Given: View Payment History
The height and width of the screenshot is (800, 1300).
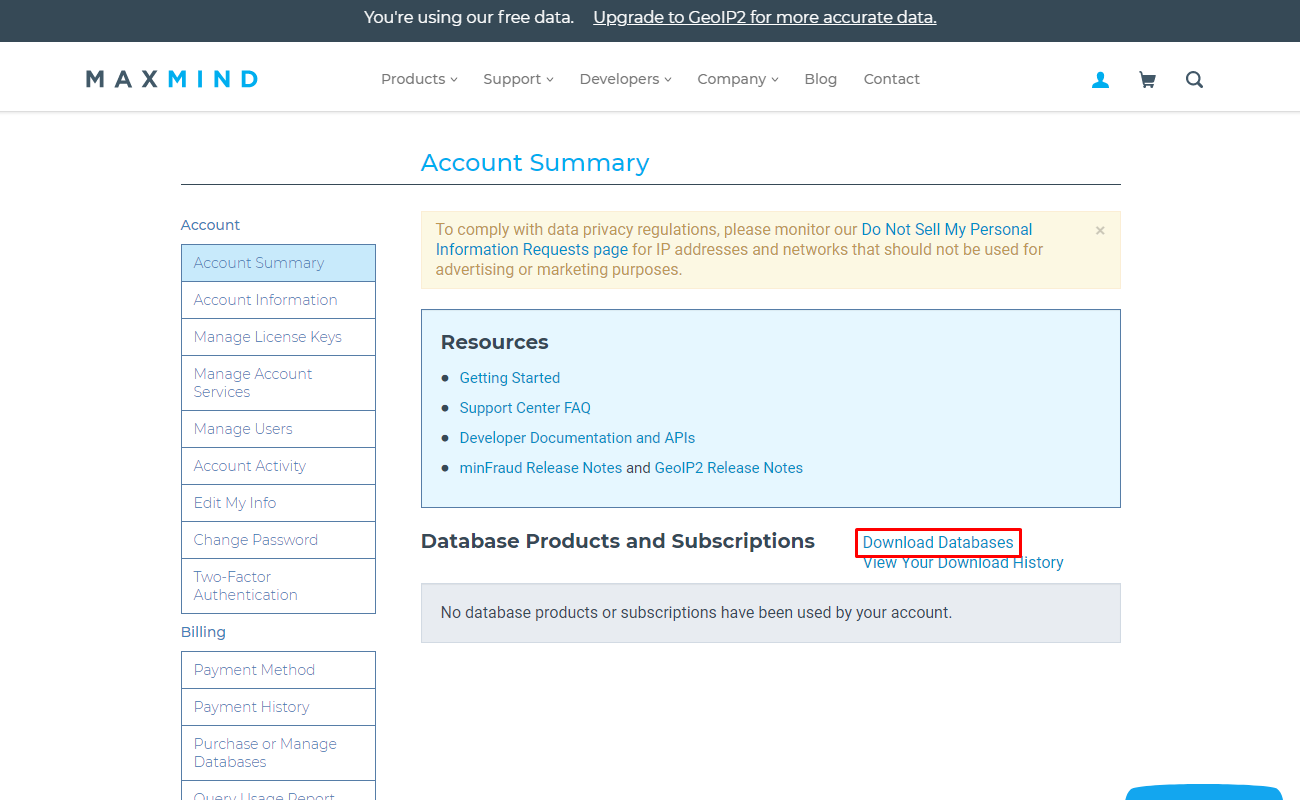Looking at the screenshot, I should coord(278,707).
